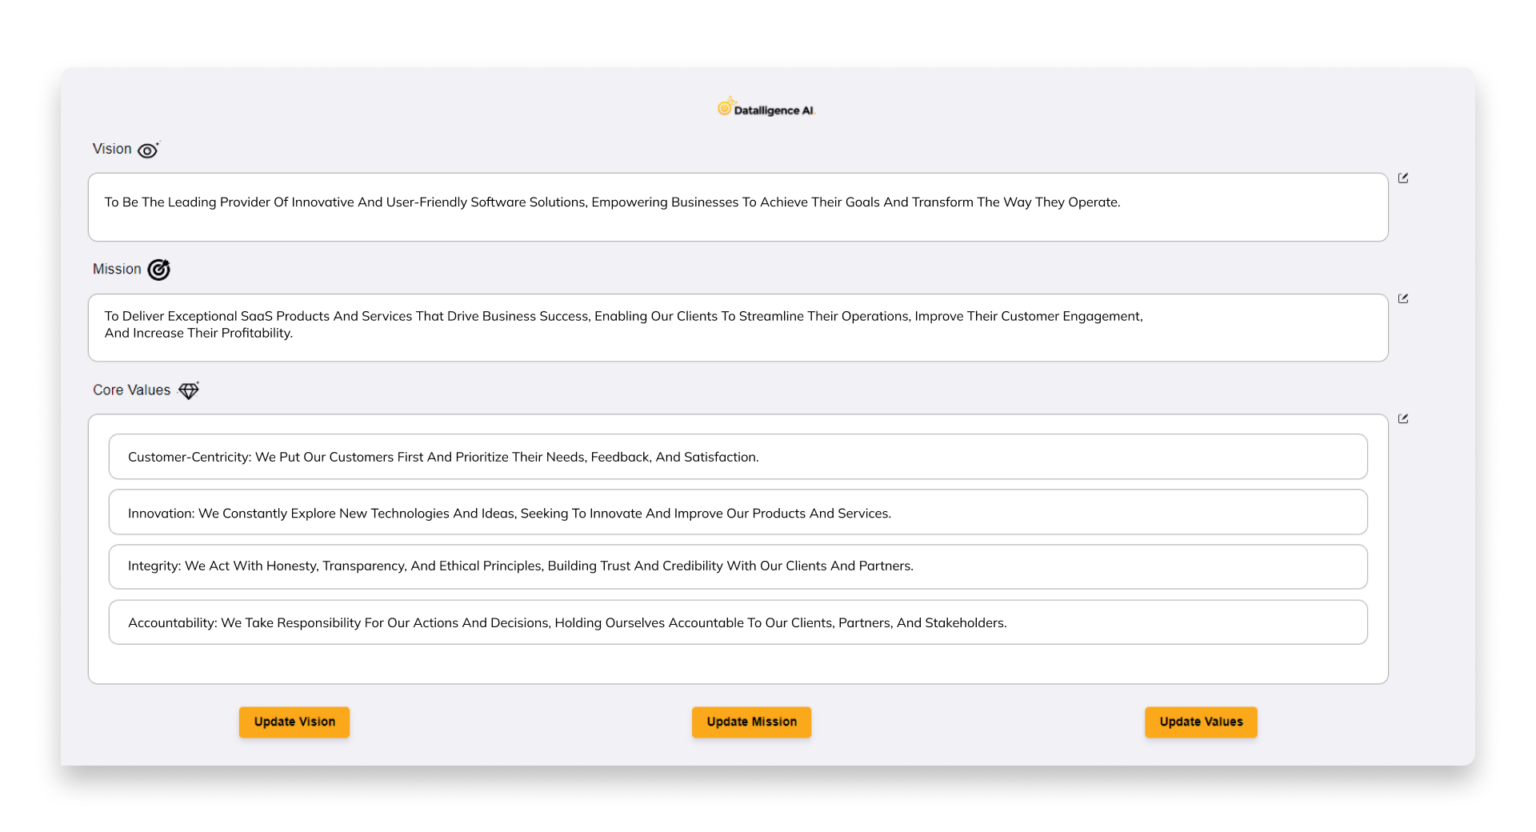Click the eye icon next to Vision

(x=148, y=149)
